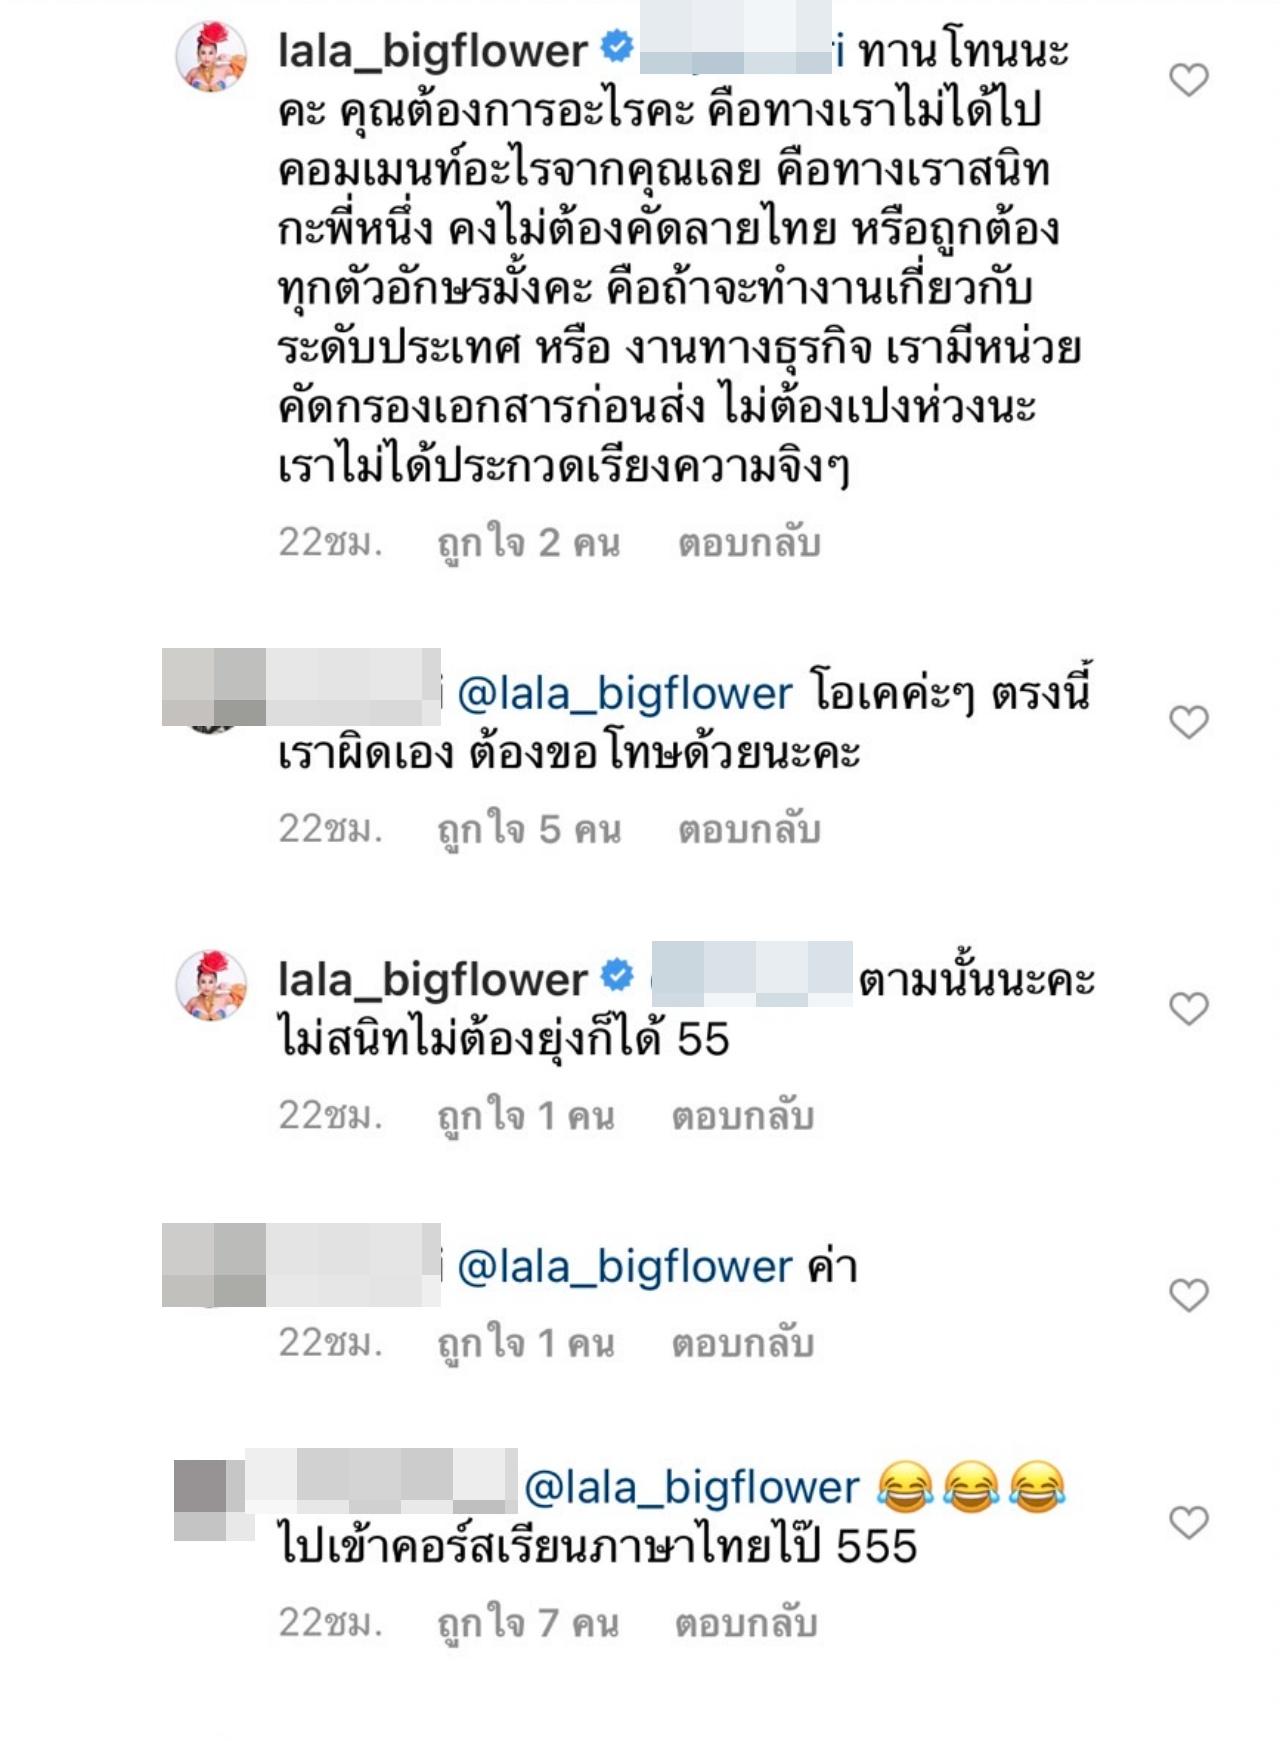
Task: View likes ถูกใจ 7 คน on last comment
Action: tap(528, 1625)
